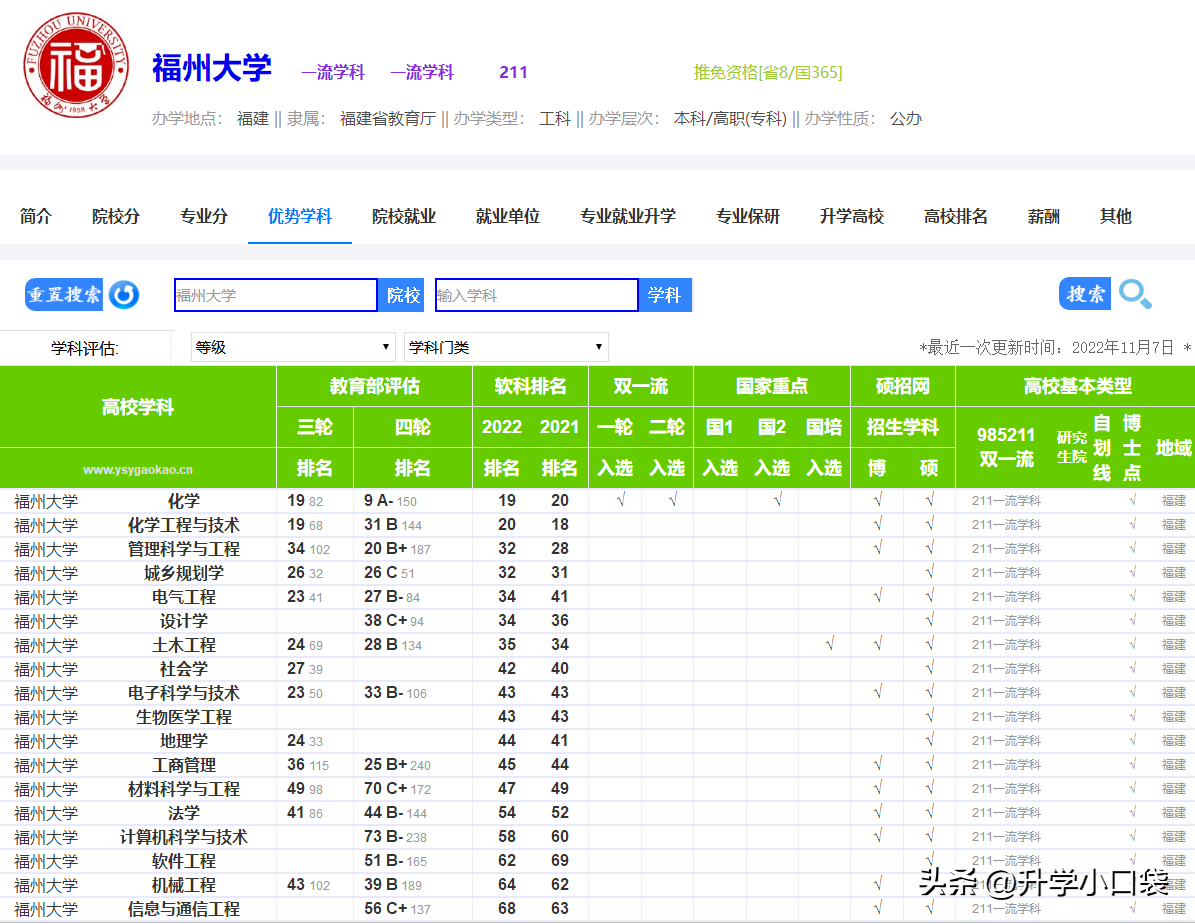Switch to the 简介 tab

point(36,217)
